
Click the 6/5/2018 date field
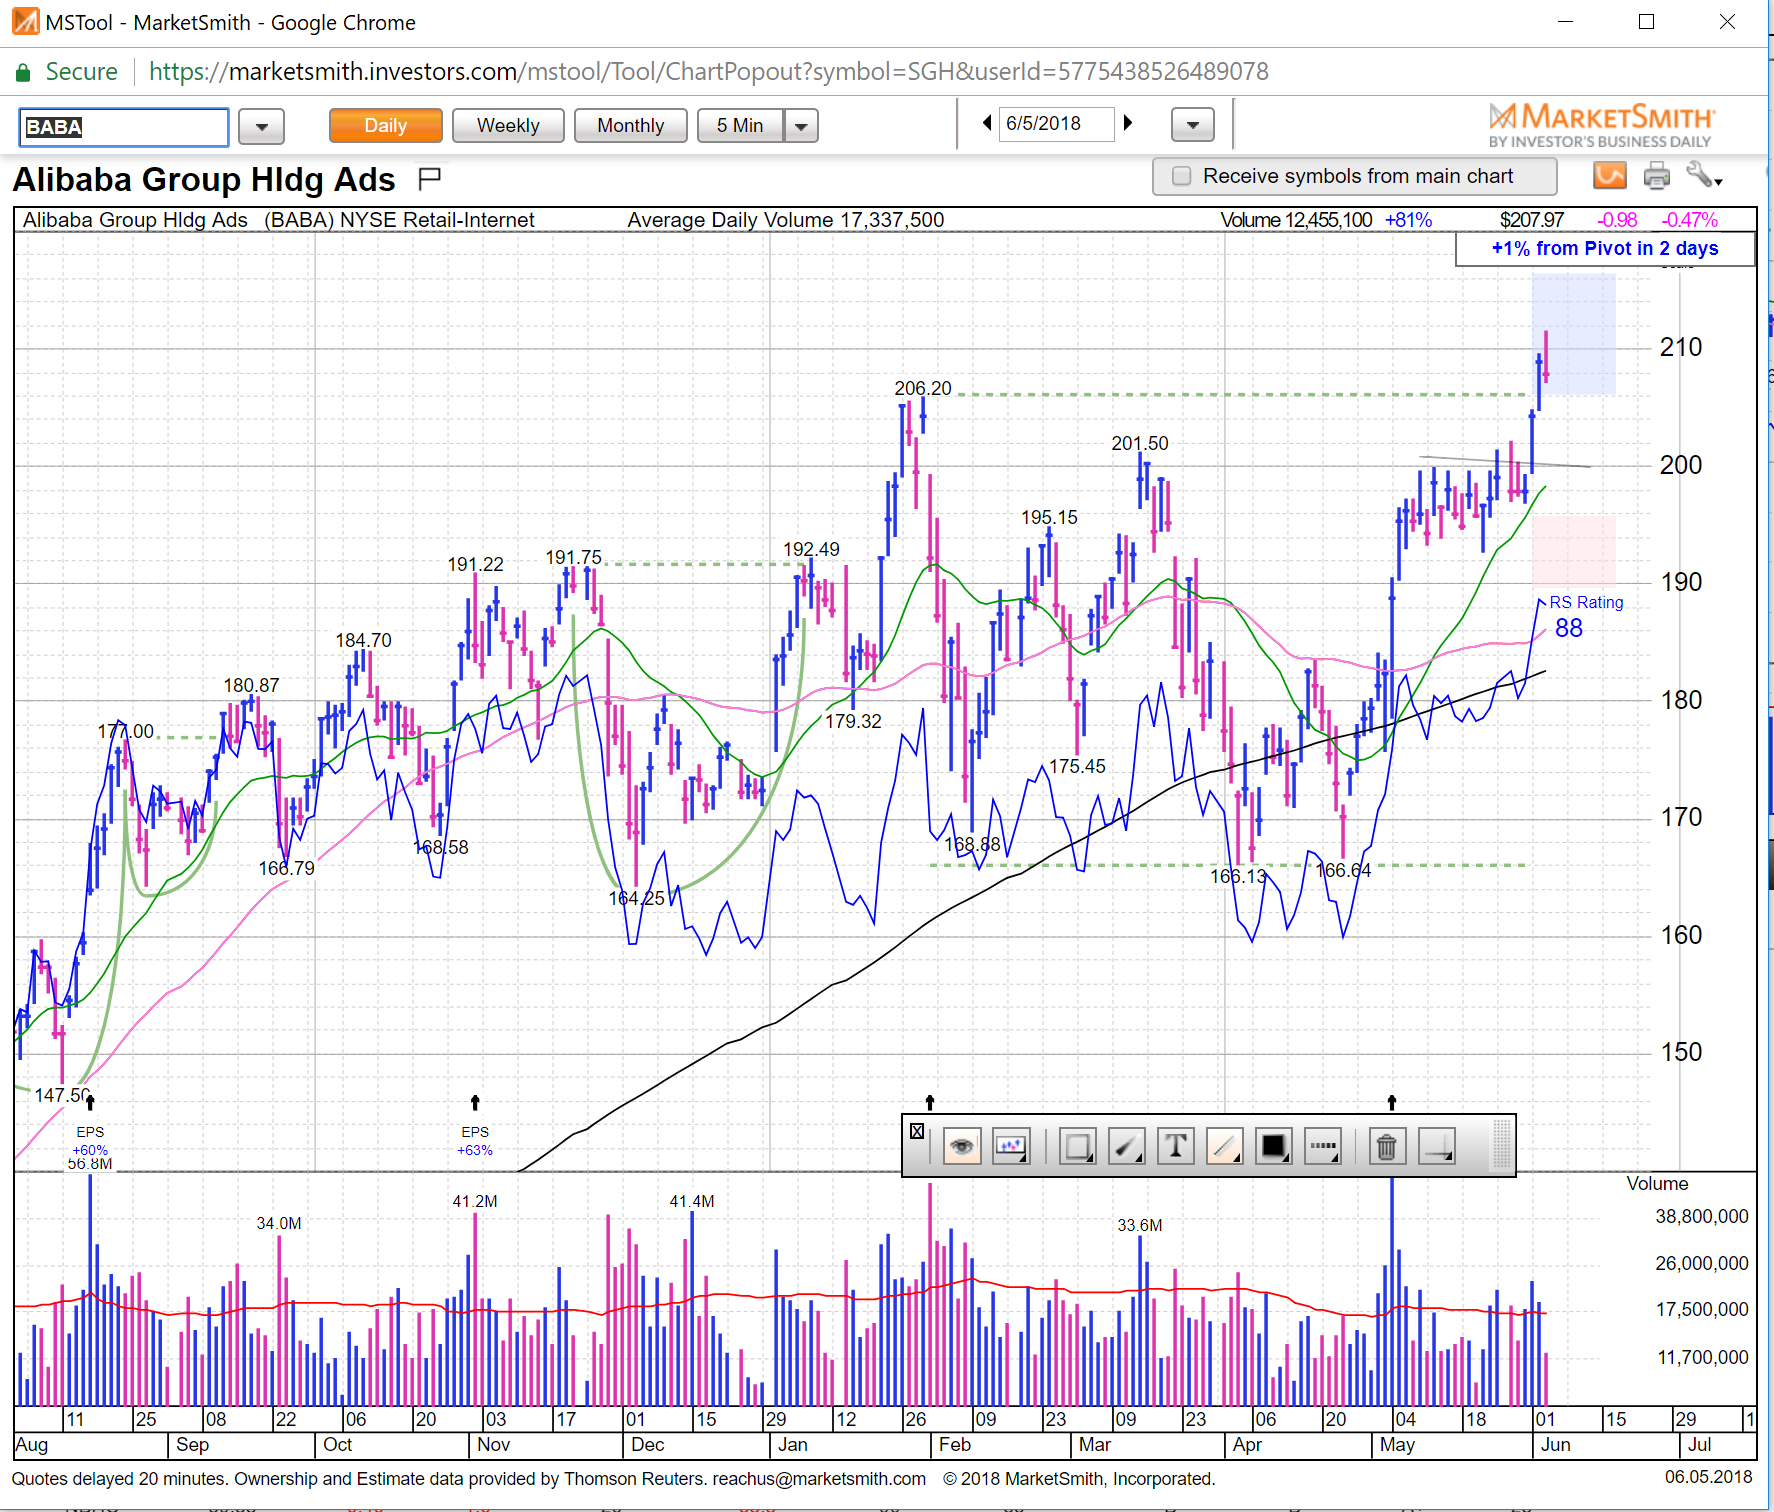tap(1056, 124)
